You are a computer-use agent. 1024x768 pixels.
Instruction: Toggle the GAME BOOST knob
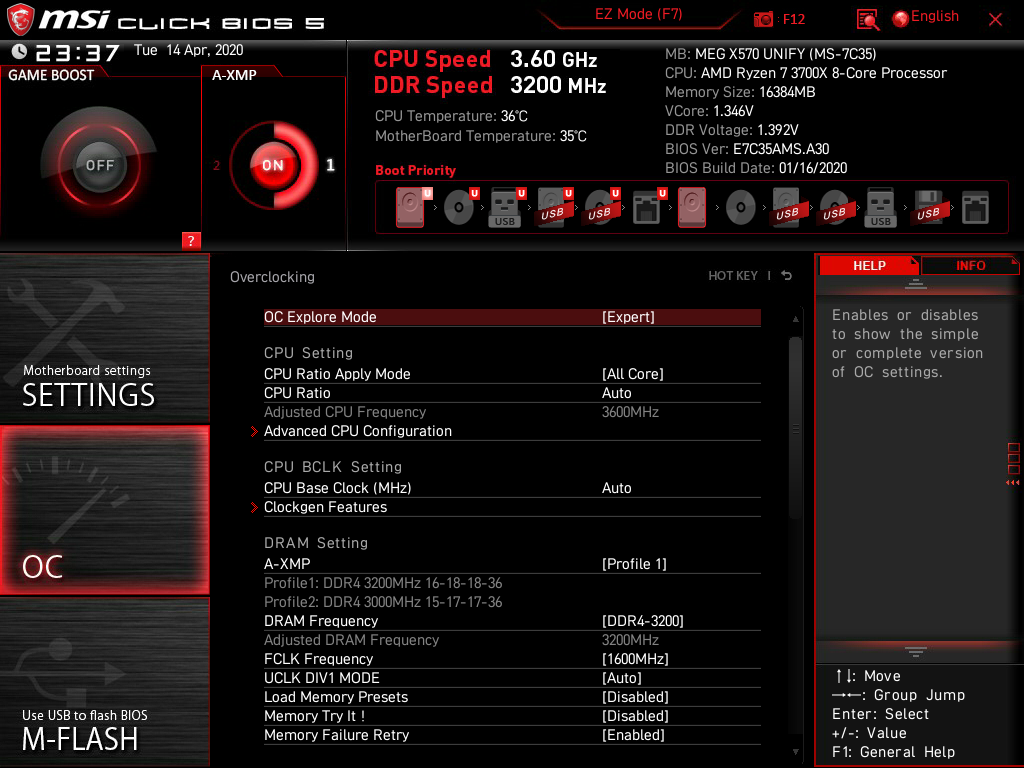99,165
